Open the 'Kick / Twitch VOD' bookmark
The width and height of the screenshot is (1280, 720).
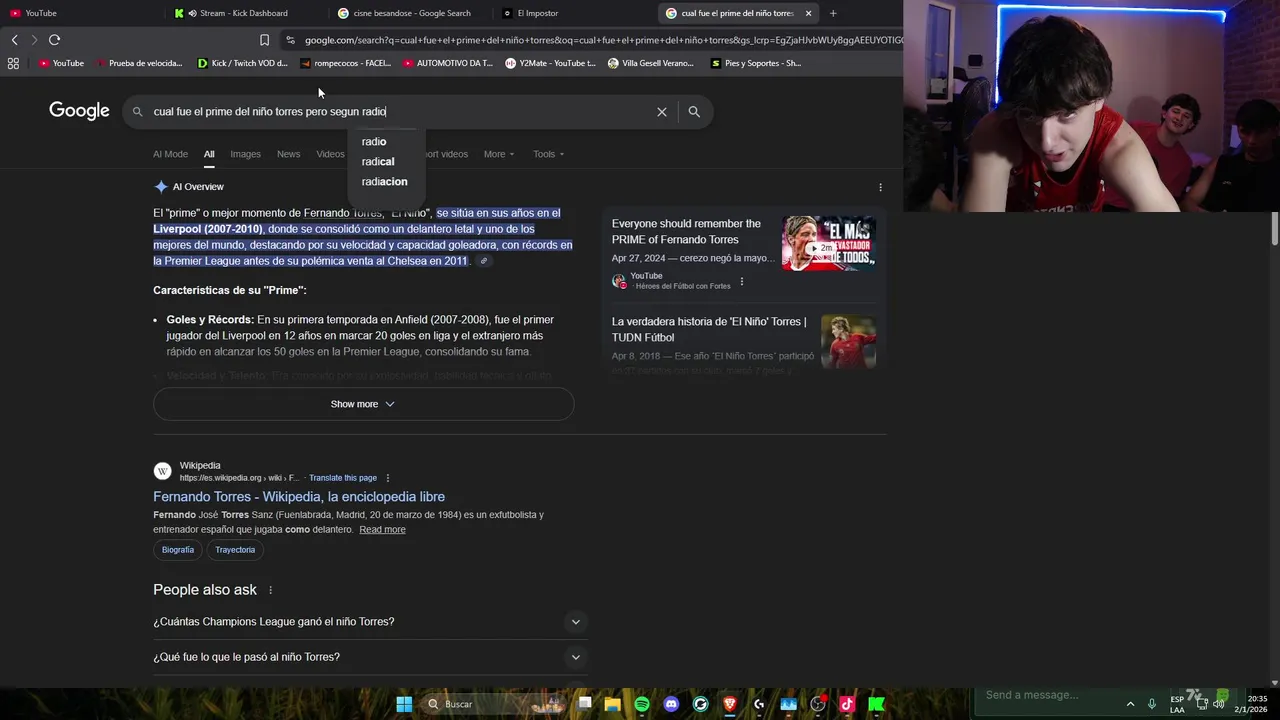tap(242, 63)
